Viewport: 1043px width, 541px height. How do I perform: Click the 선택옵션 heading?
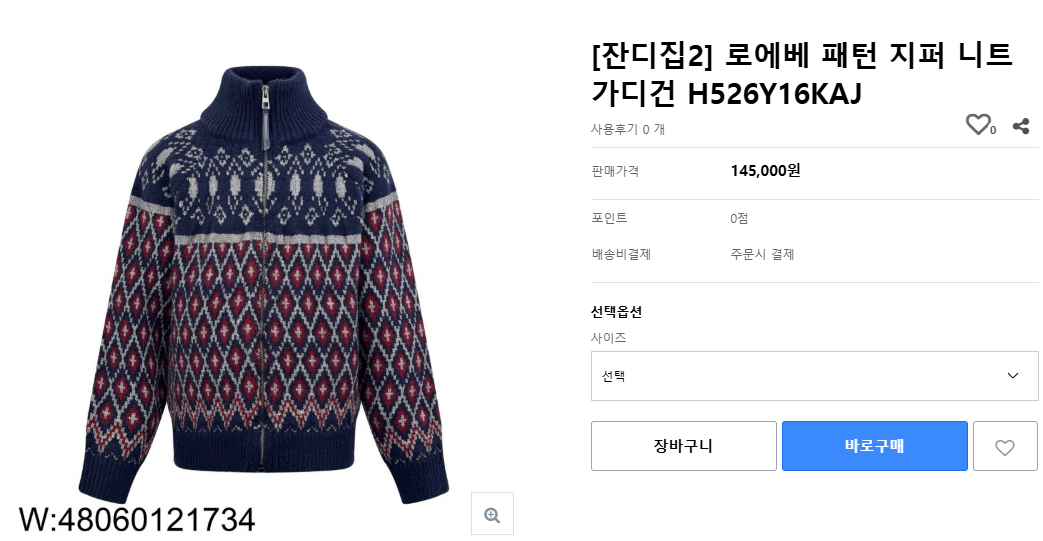point(616,312)
